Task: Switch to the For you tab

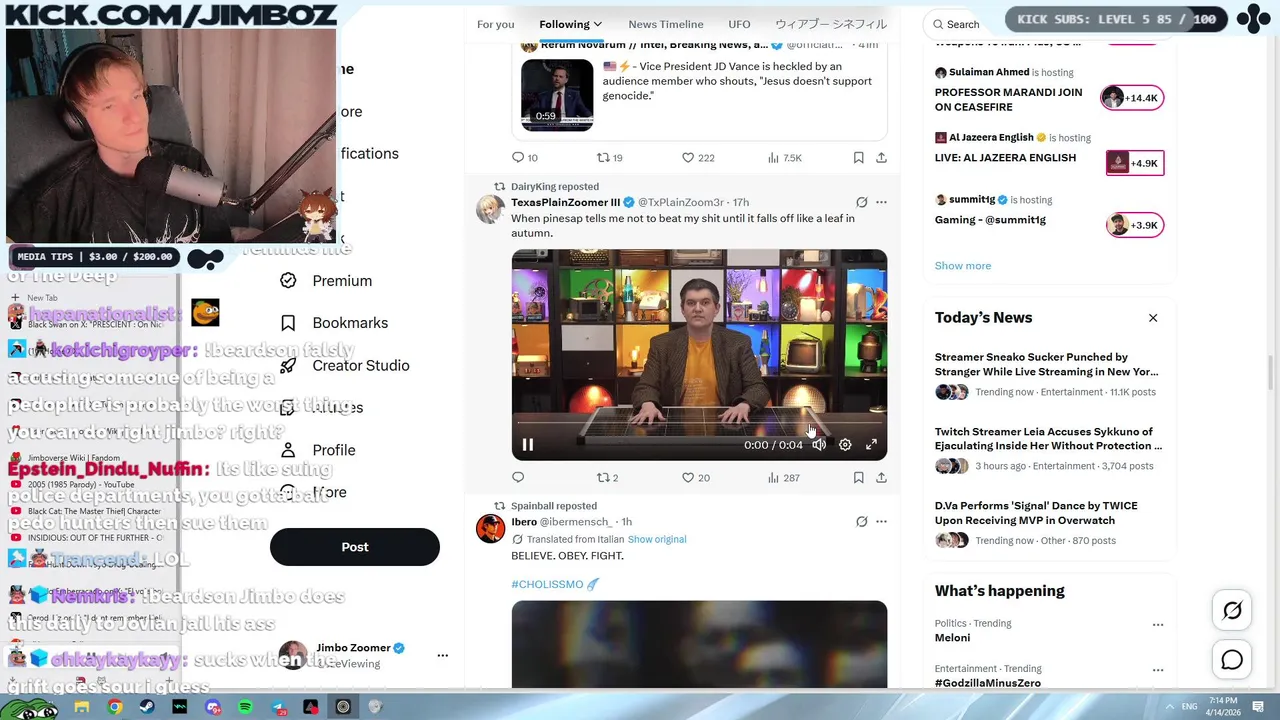Action: coord(496,24)
